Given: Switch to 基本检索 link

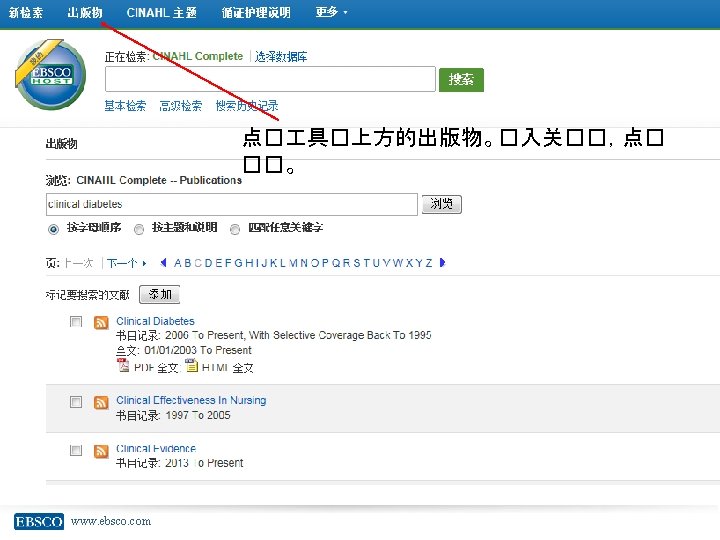Looking at the screenshot, I should click(125, 106).
